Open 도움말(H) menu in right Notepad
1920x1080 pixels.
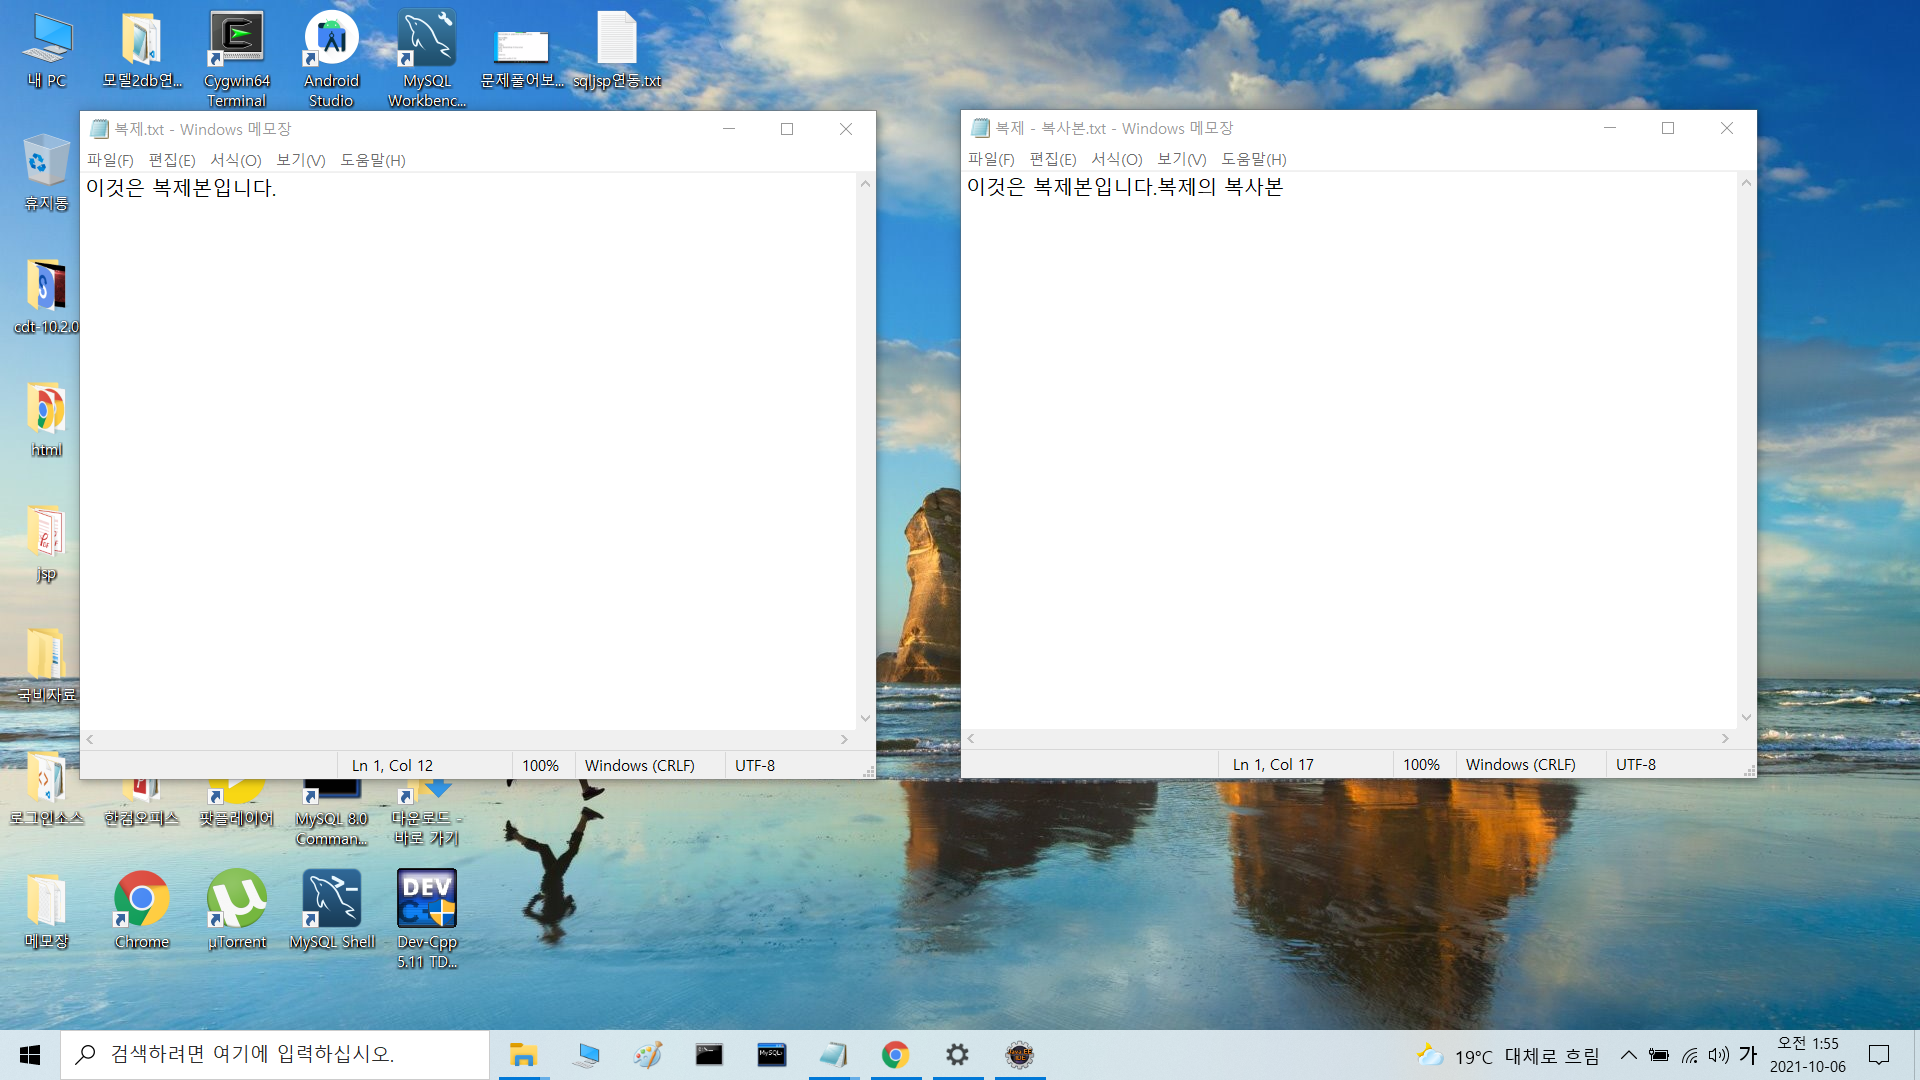[1253, 159]
